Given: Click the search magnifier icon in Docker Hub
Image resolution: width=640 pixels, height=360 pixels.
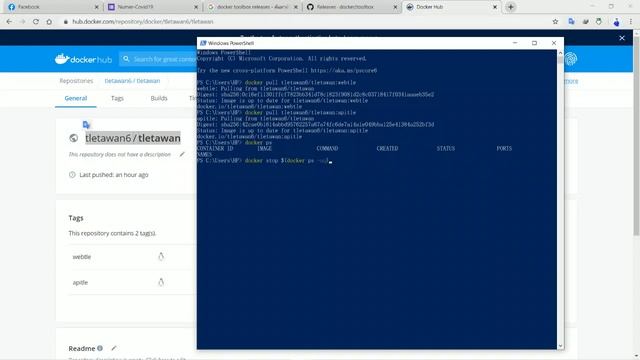Looking at the screenshot, I should [x=126, y=59].
